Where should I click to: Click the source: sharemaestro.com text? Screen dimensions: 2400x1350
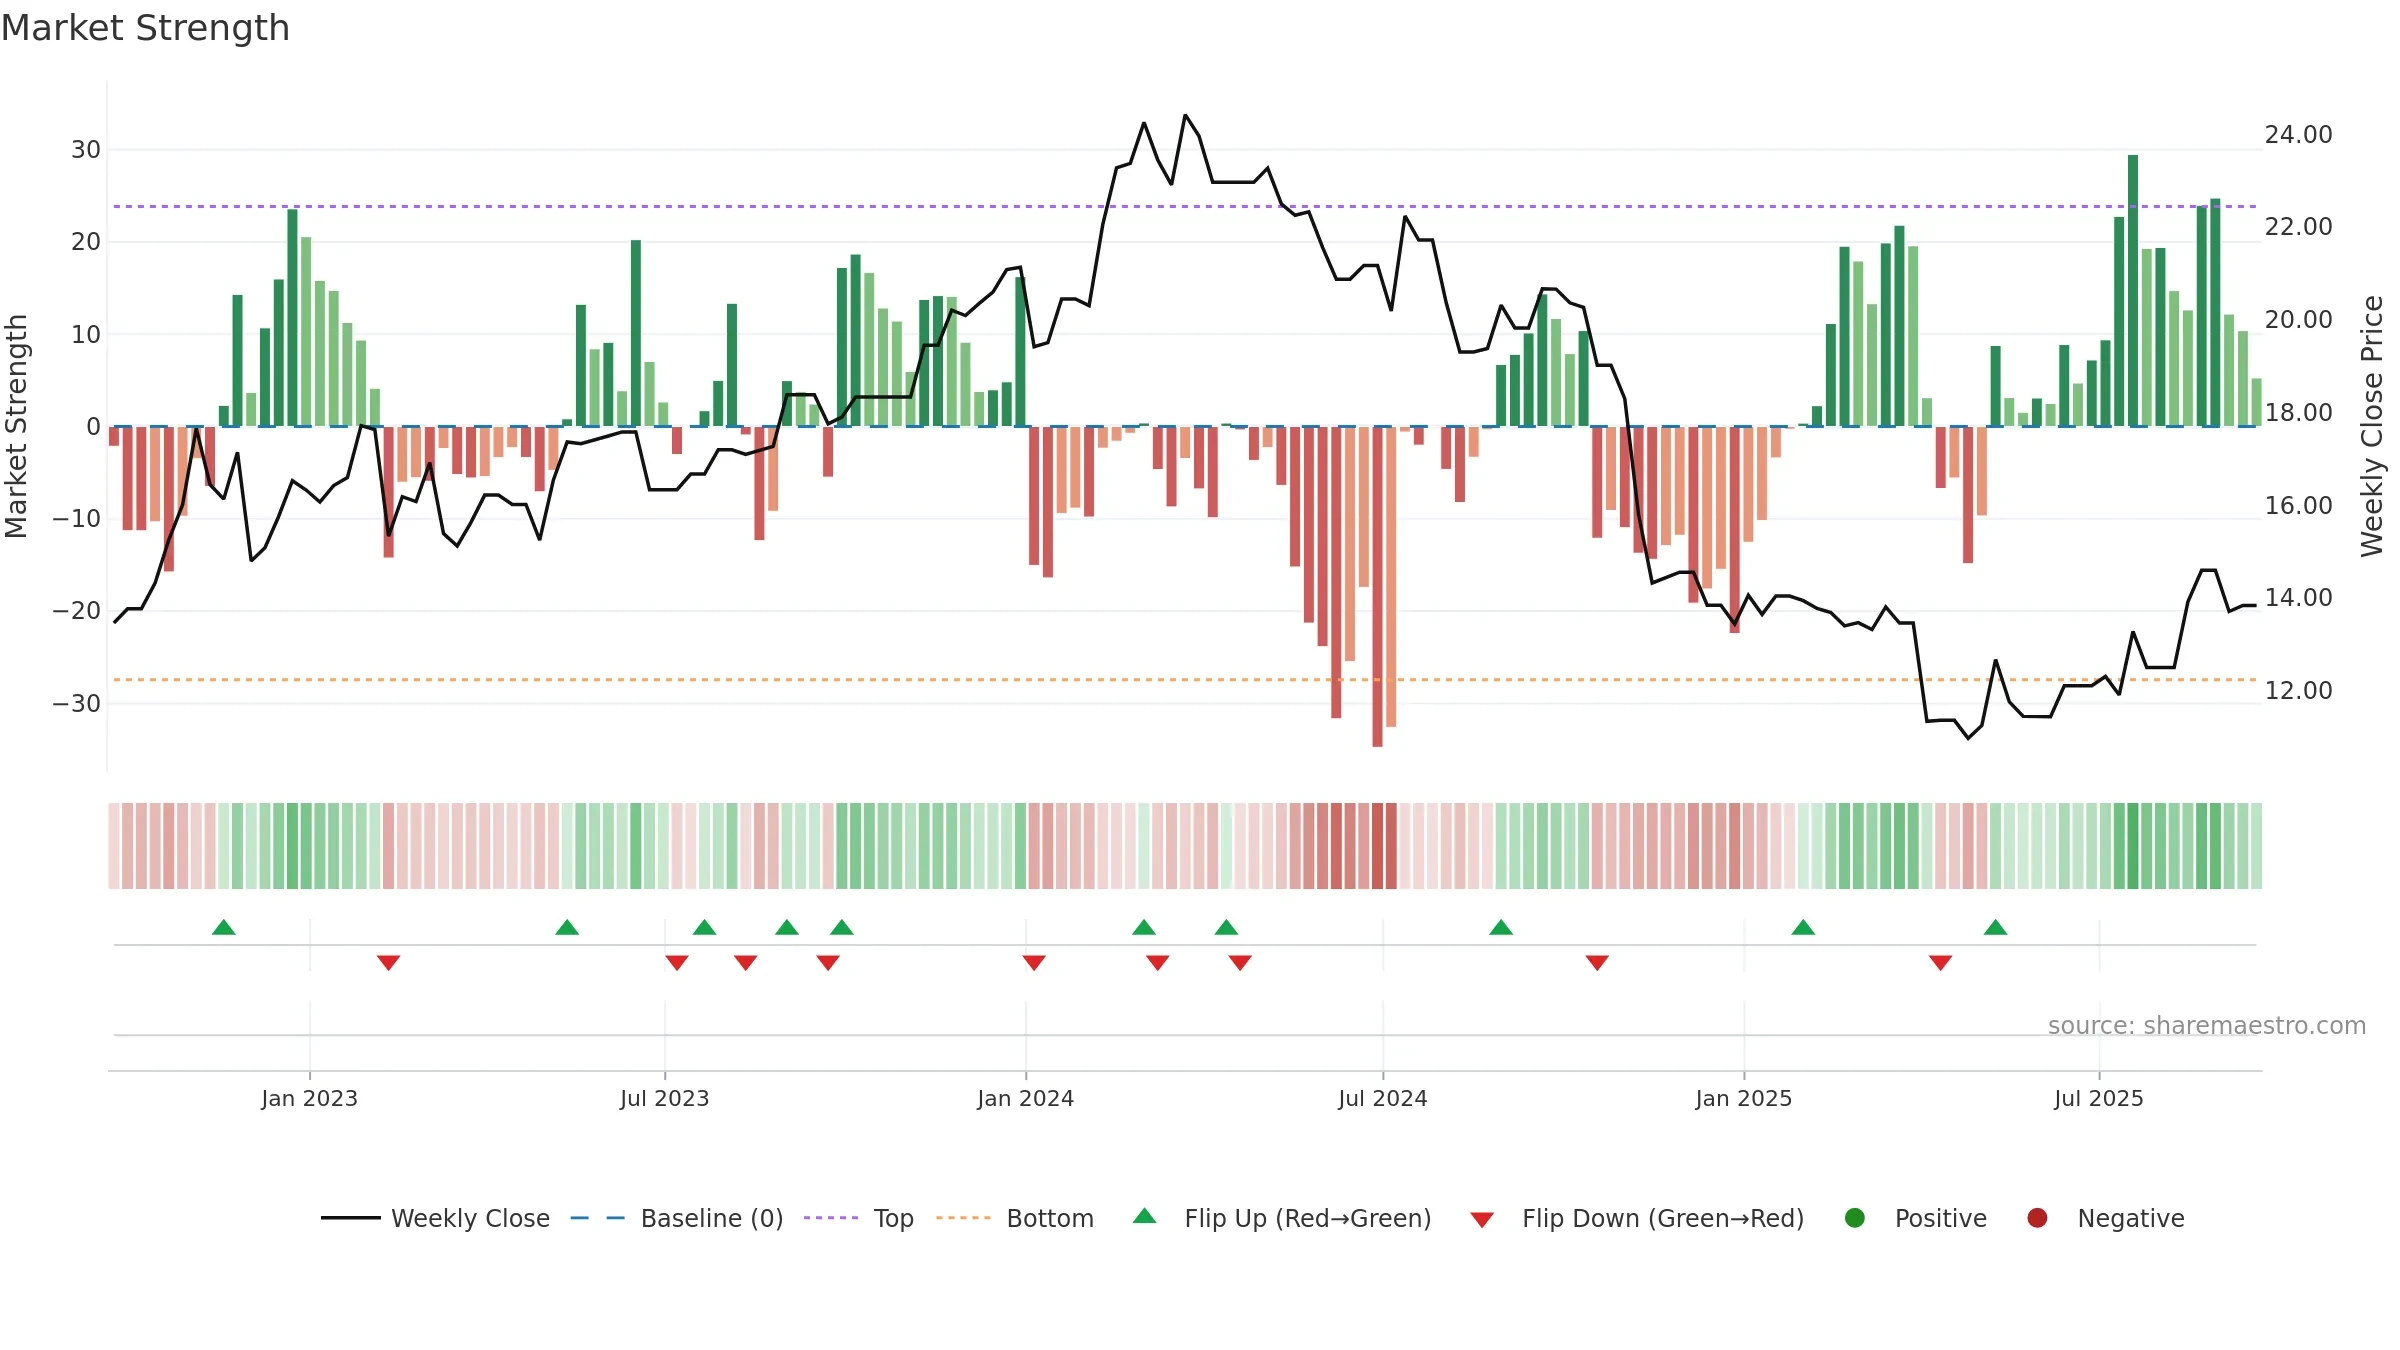point(2207,1026)
